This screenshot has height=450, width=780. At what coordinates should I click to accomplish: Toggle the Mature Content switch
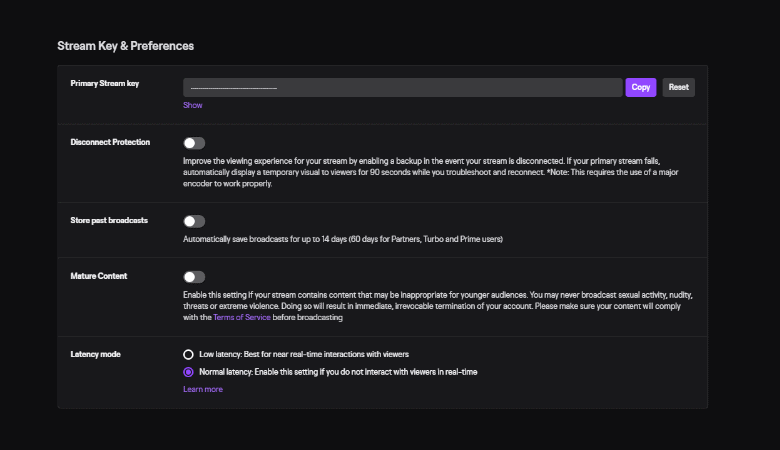[194, 277]
